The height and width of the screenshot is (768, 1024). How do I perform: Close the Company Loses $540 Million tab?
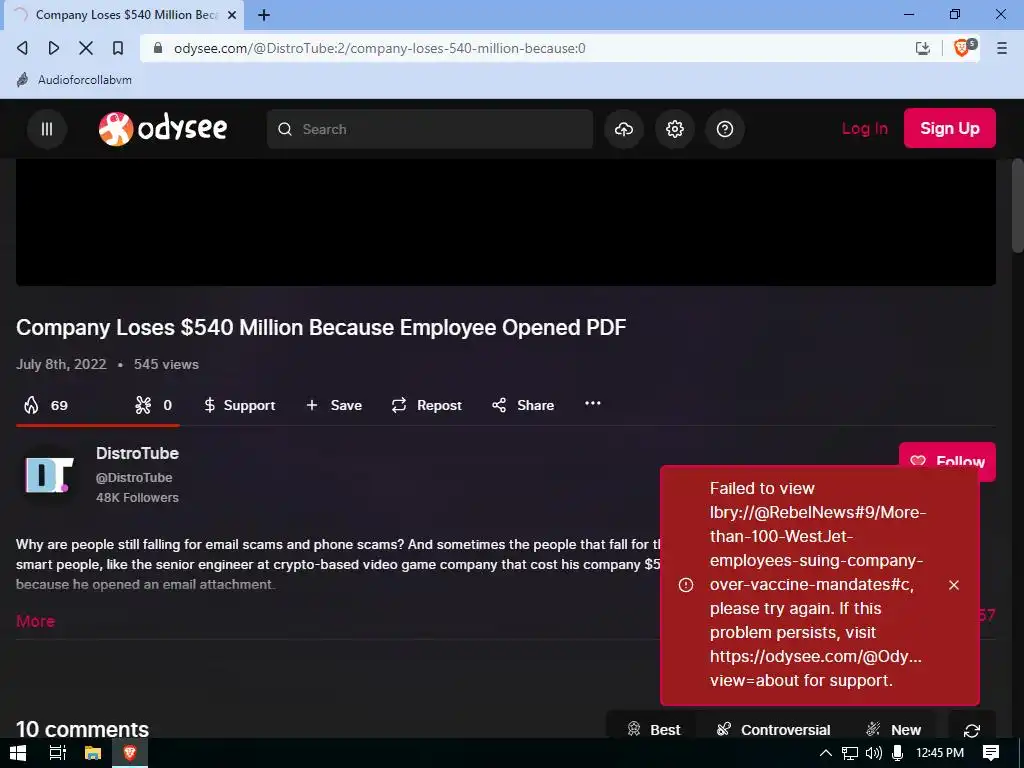coord(232,15)
